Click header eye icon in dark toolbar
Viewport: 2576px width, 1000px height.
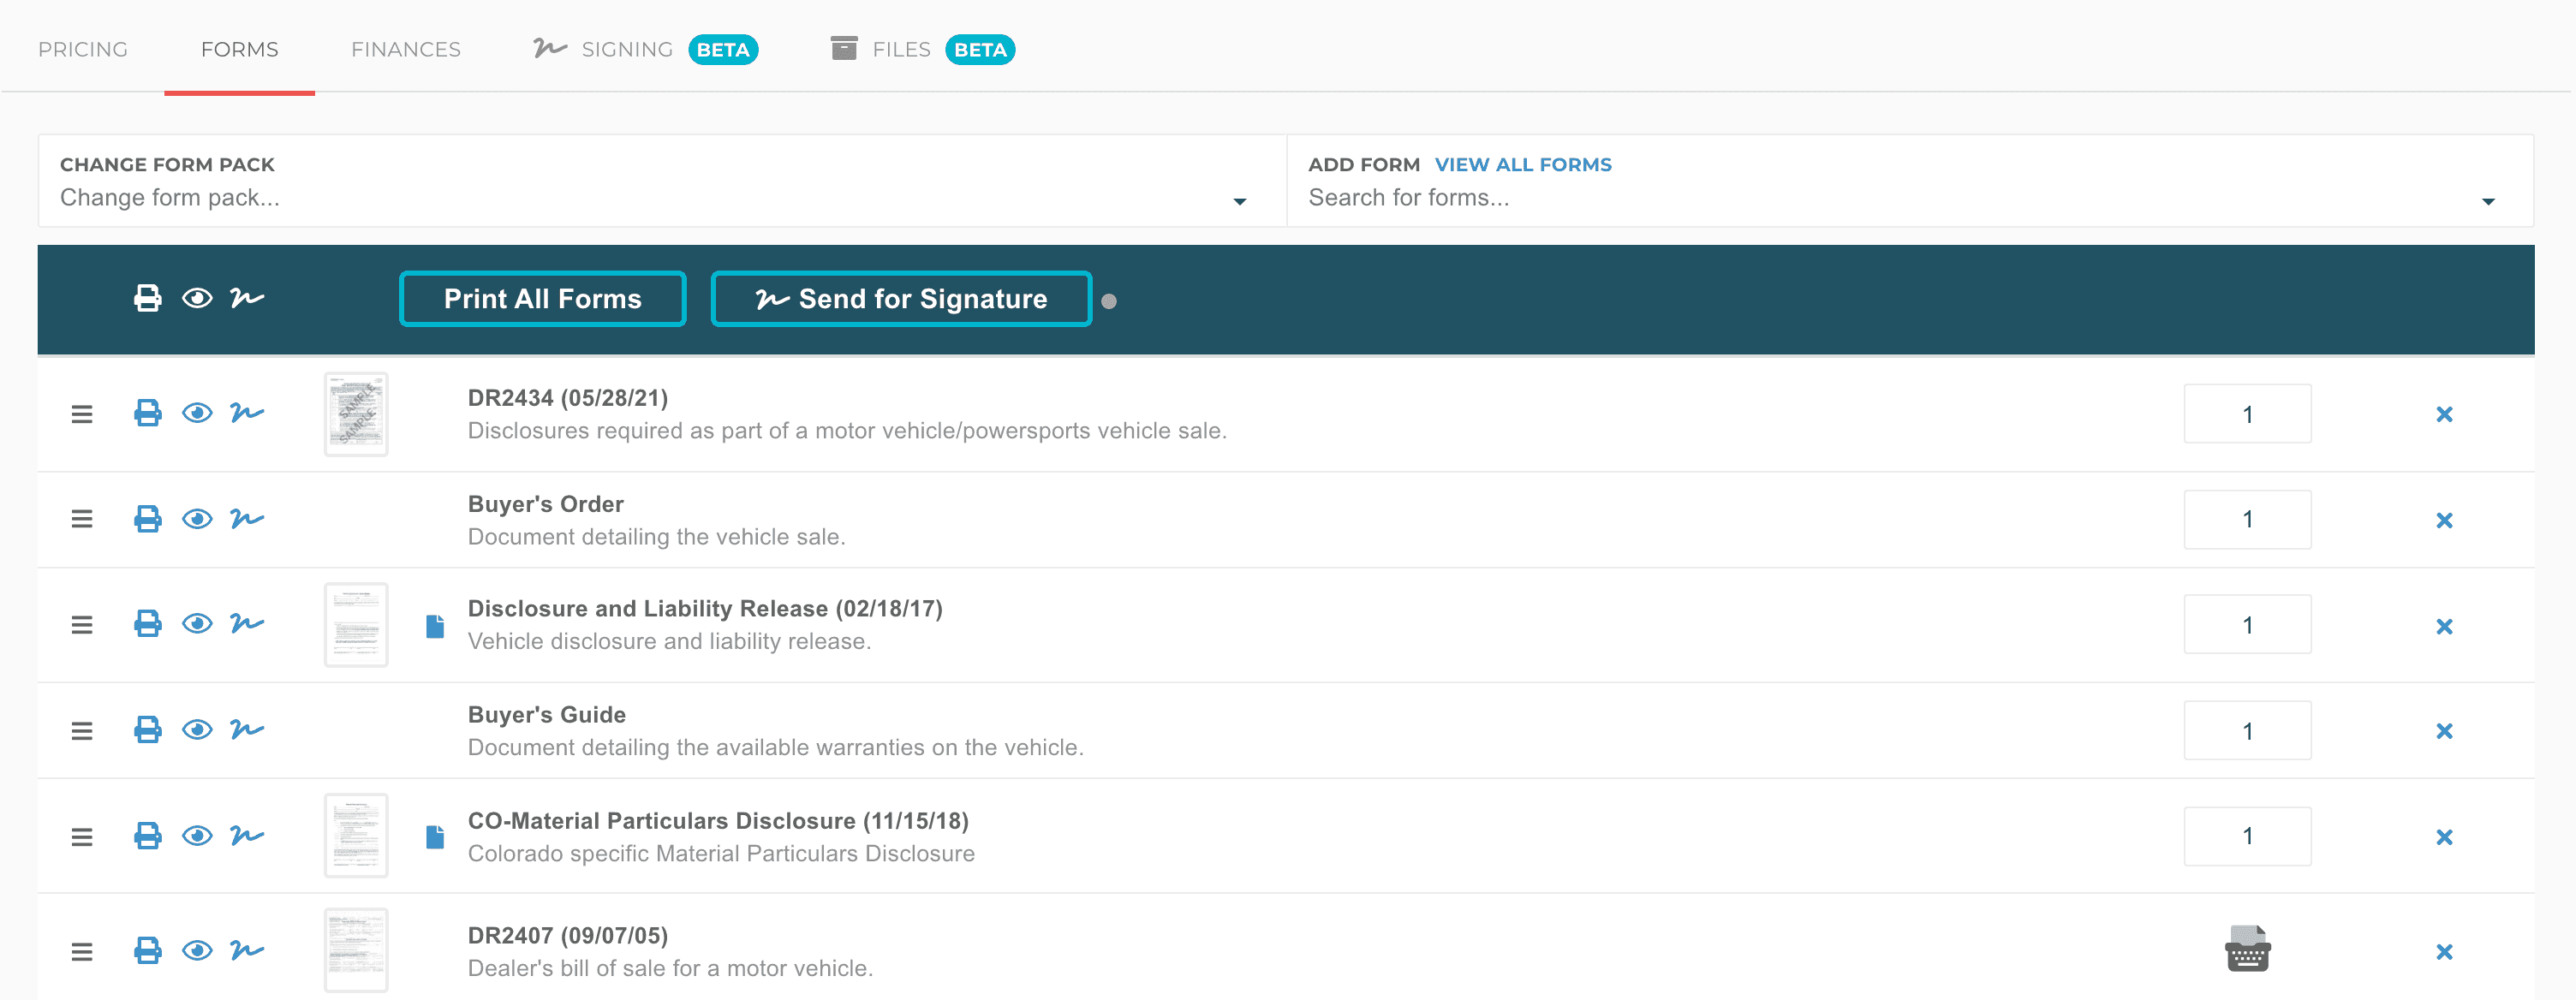(197, 298)
